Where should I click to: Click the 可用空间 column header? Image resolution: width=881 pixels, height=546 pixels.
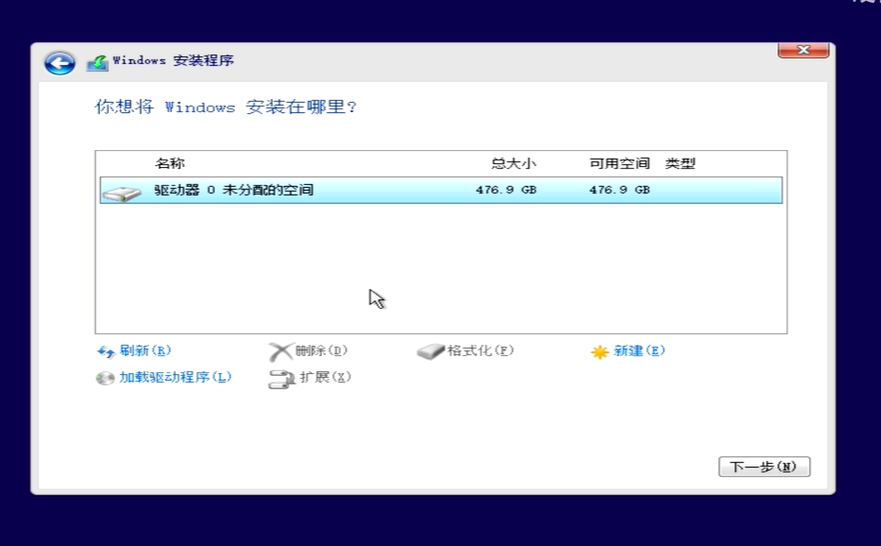[619, 163]
